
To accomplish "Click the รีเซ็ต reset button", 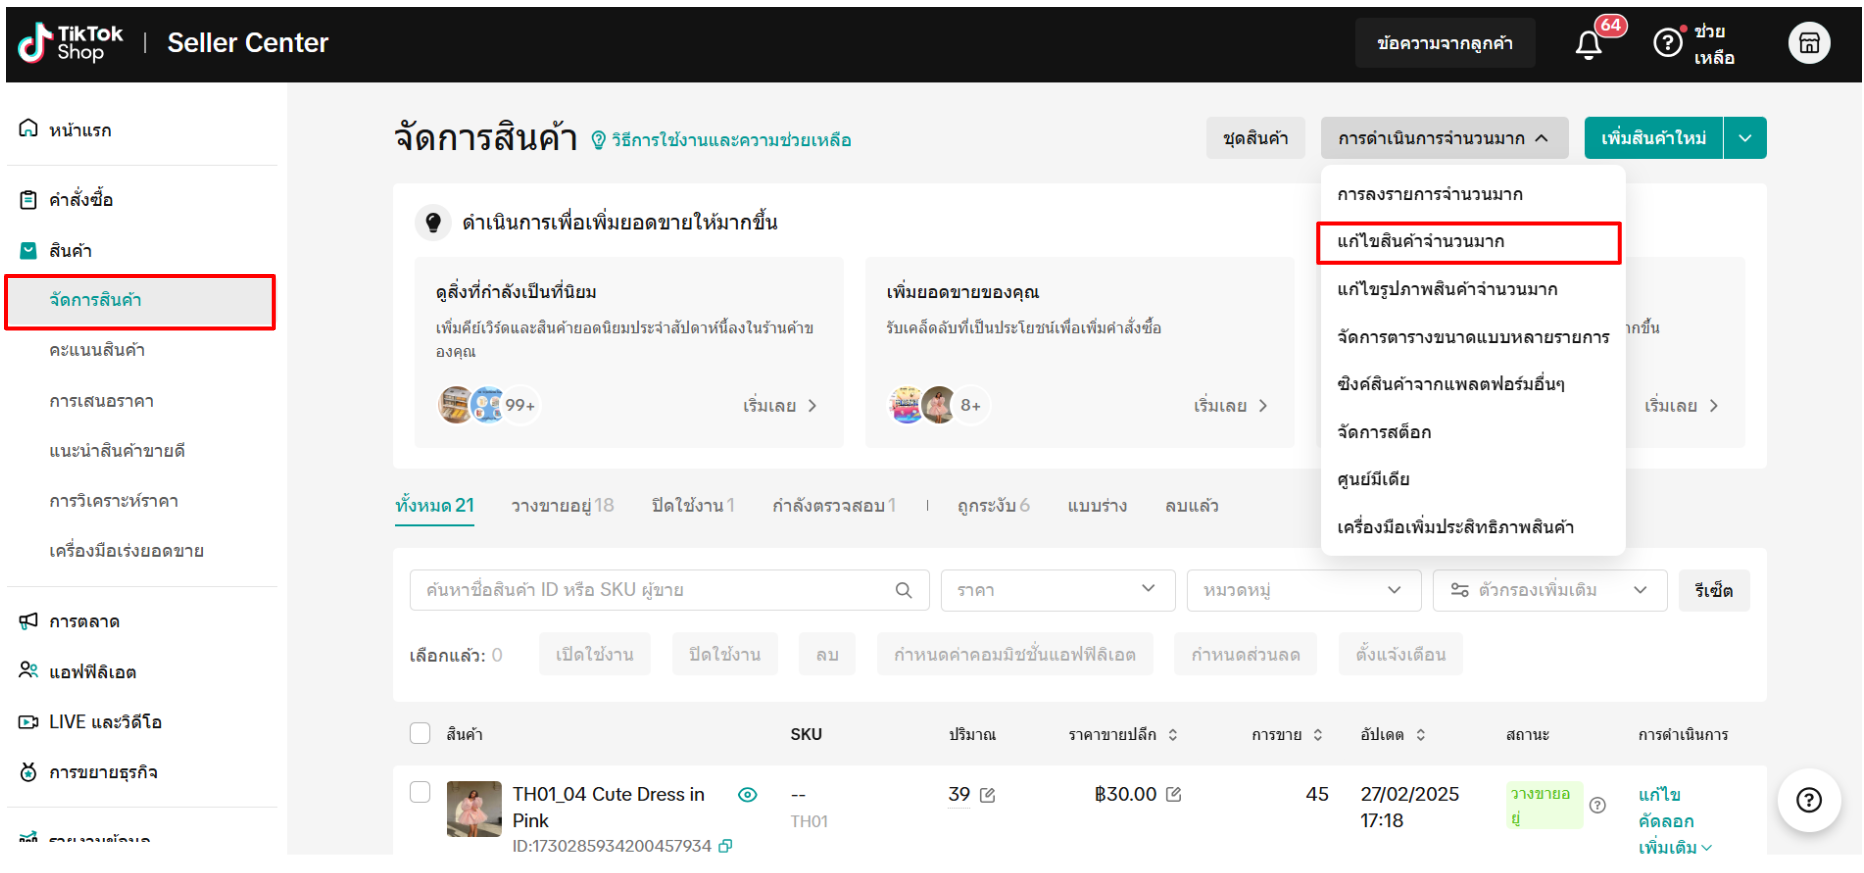I will (1713, 590).
